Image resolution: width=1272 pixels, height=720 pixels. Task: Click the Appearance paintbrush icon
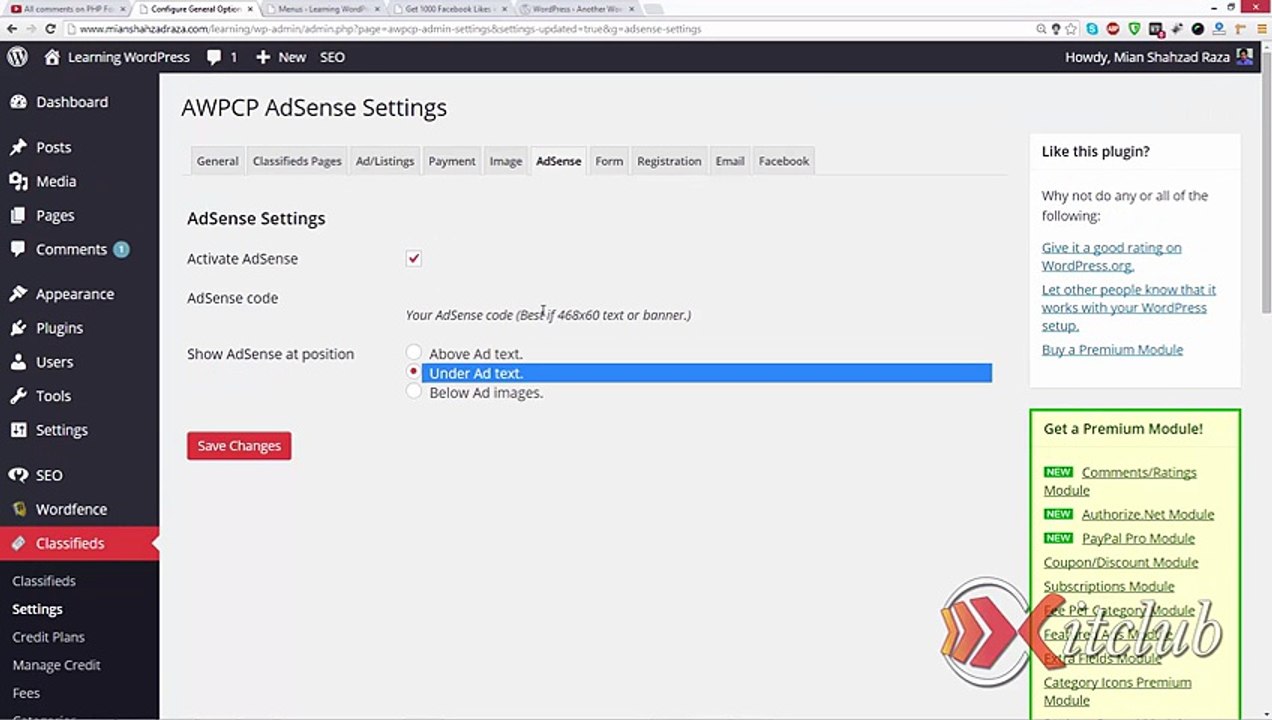pos(18,294)
